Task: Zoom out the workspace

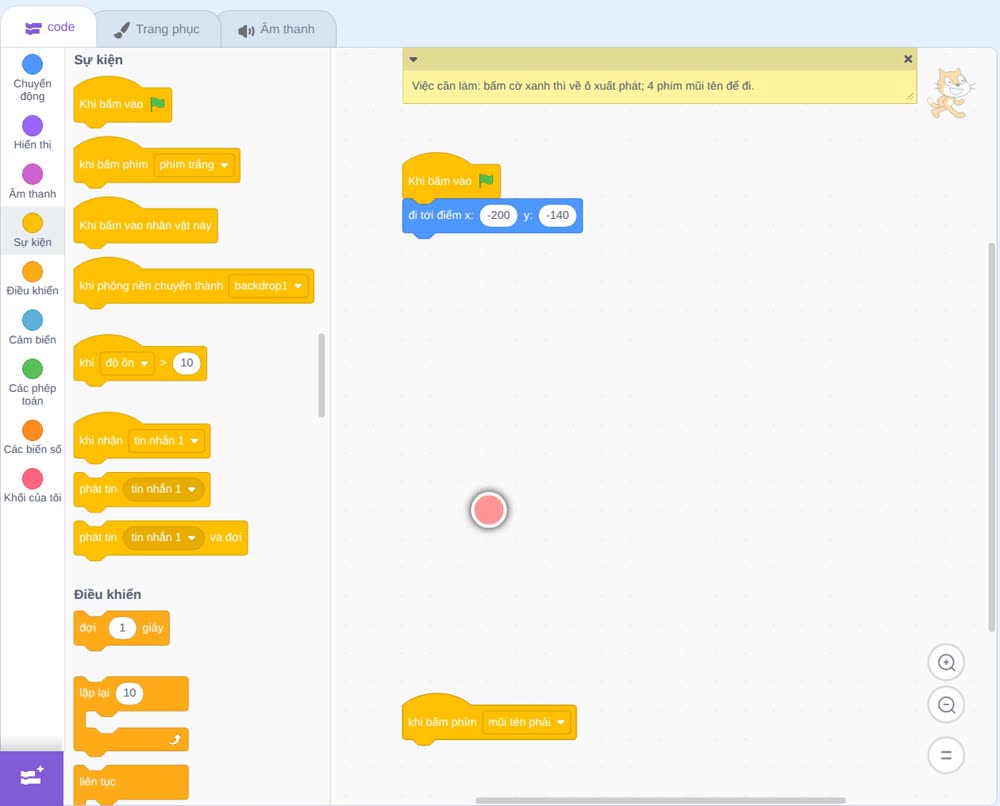Action: point(946,705)
